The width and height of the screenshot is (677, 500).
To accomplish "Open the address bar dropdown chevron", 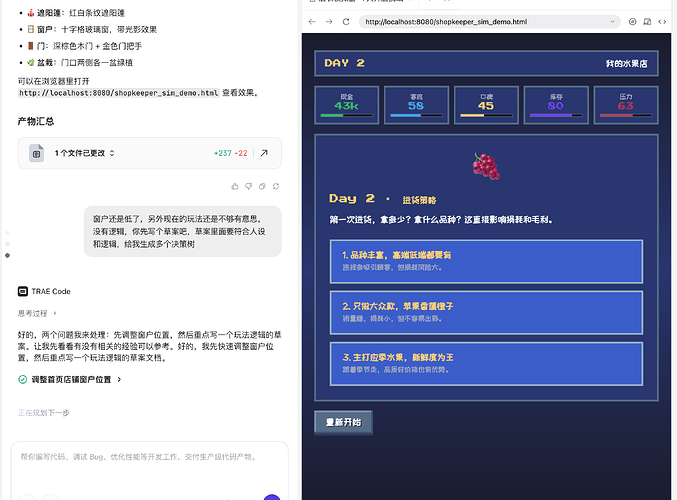I will (x=612, y=22).
